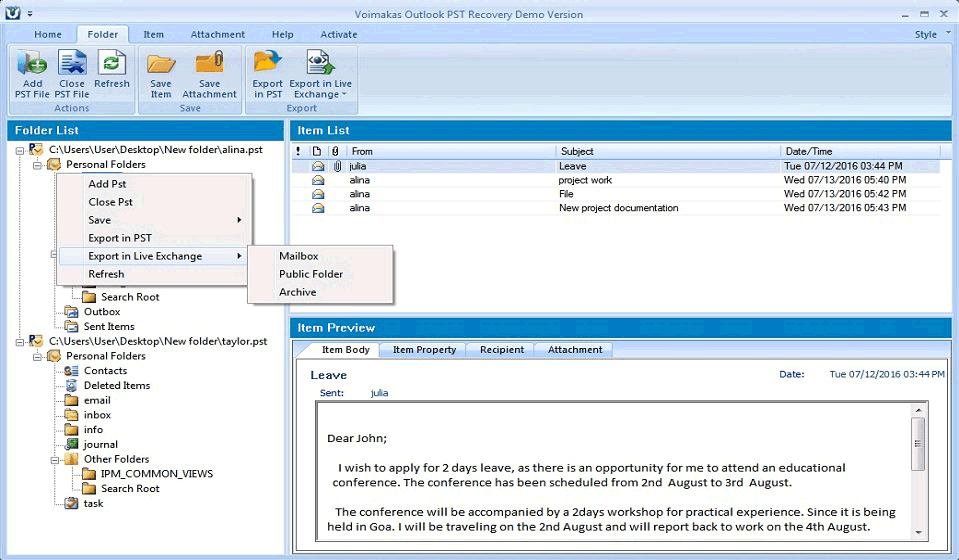
Task: Collapse Personal Folders under alina.pst
Action: tap(37, 165)
